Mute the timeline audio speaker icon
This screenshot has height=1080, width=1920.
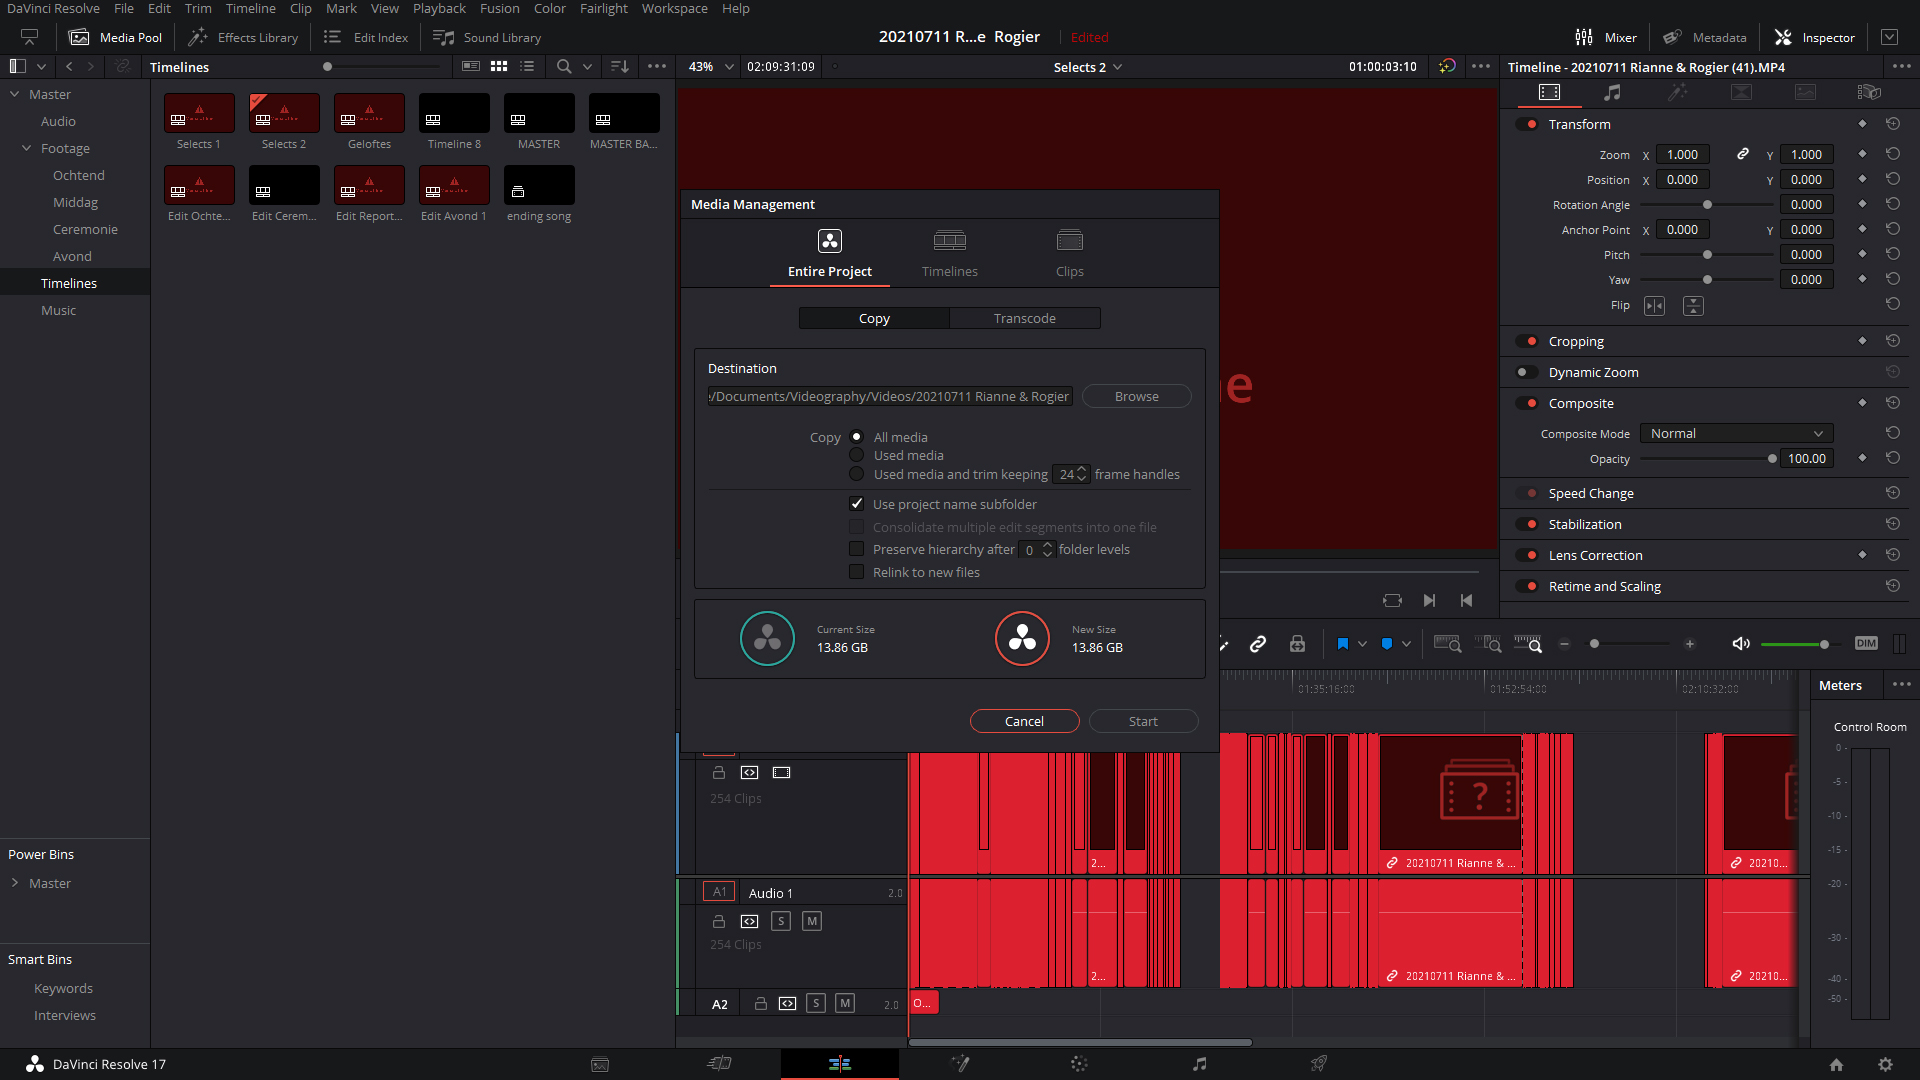click(x=1741, y=644)
